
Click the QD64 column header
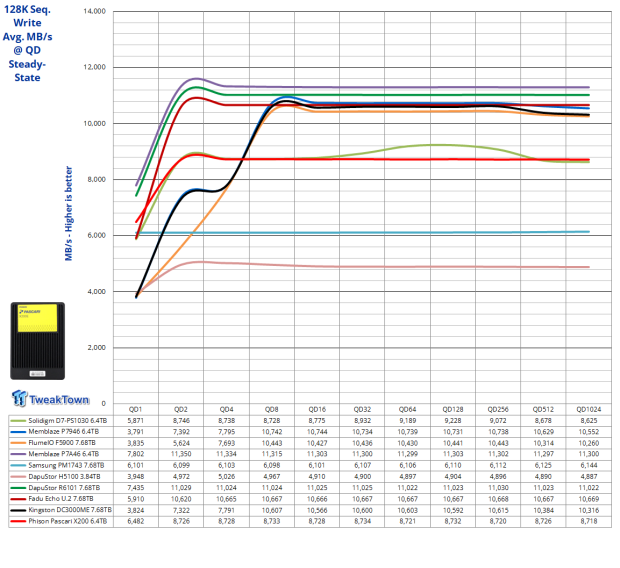pyautogui.click(x=407, y=409)
